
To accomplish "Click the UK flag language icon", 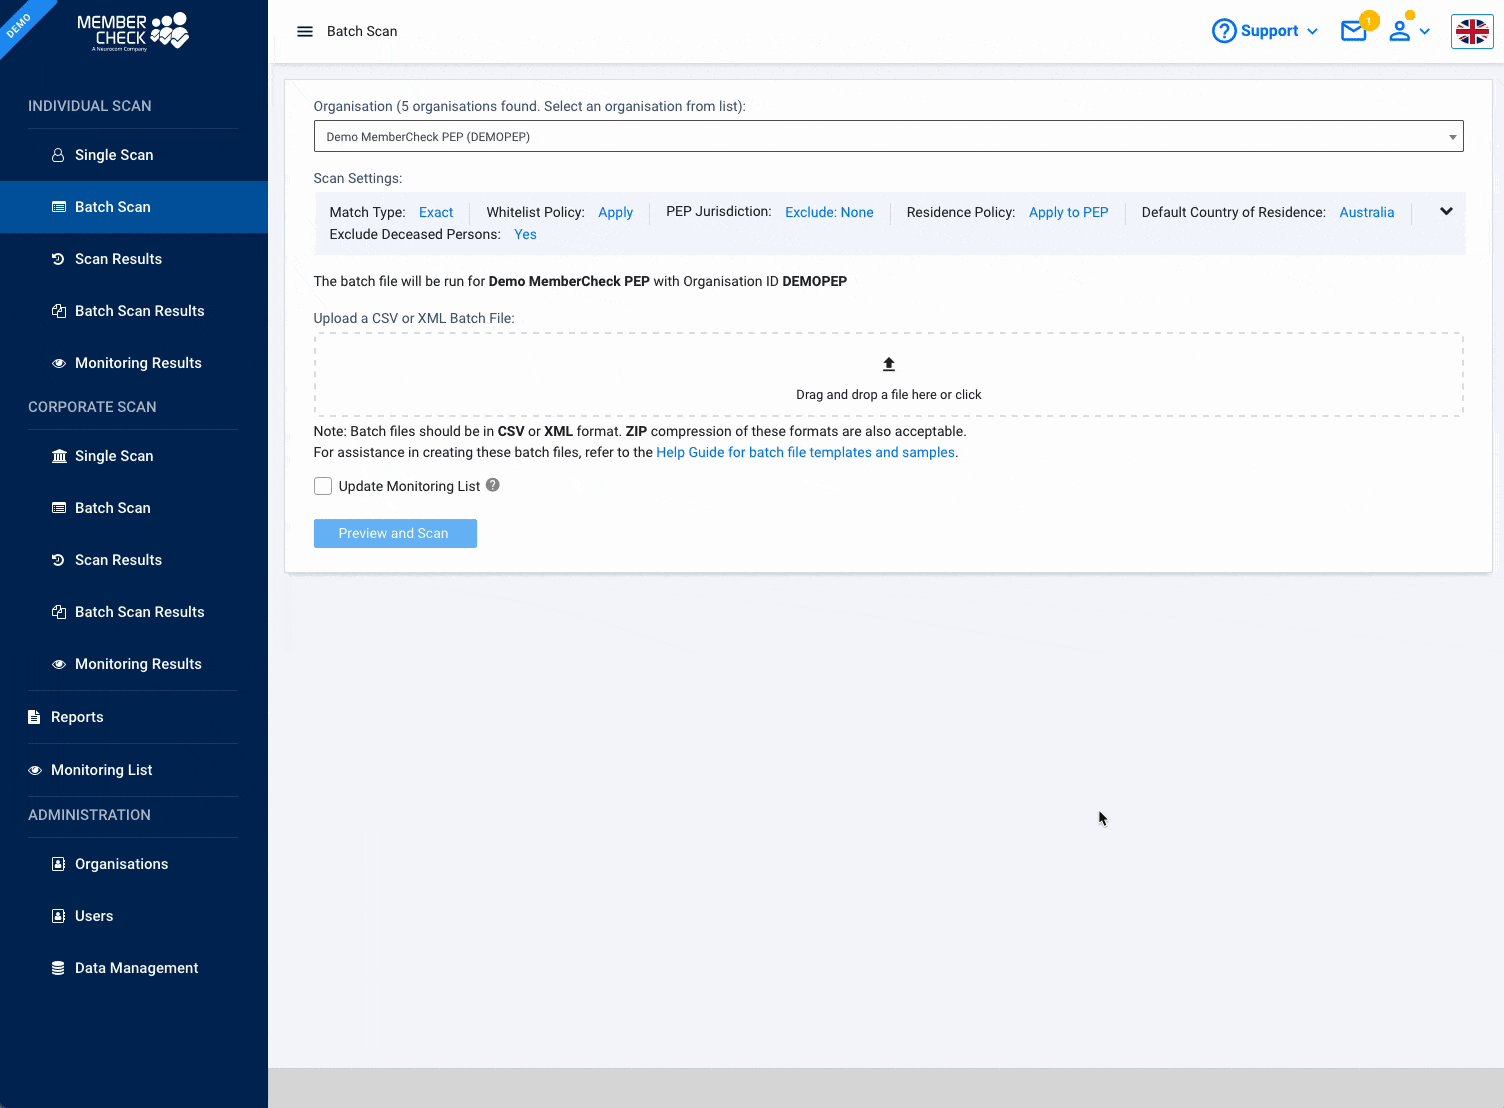I will coord(1472,31).
